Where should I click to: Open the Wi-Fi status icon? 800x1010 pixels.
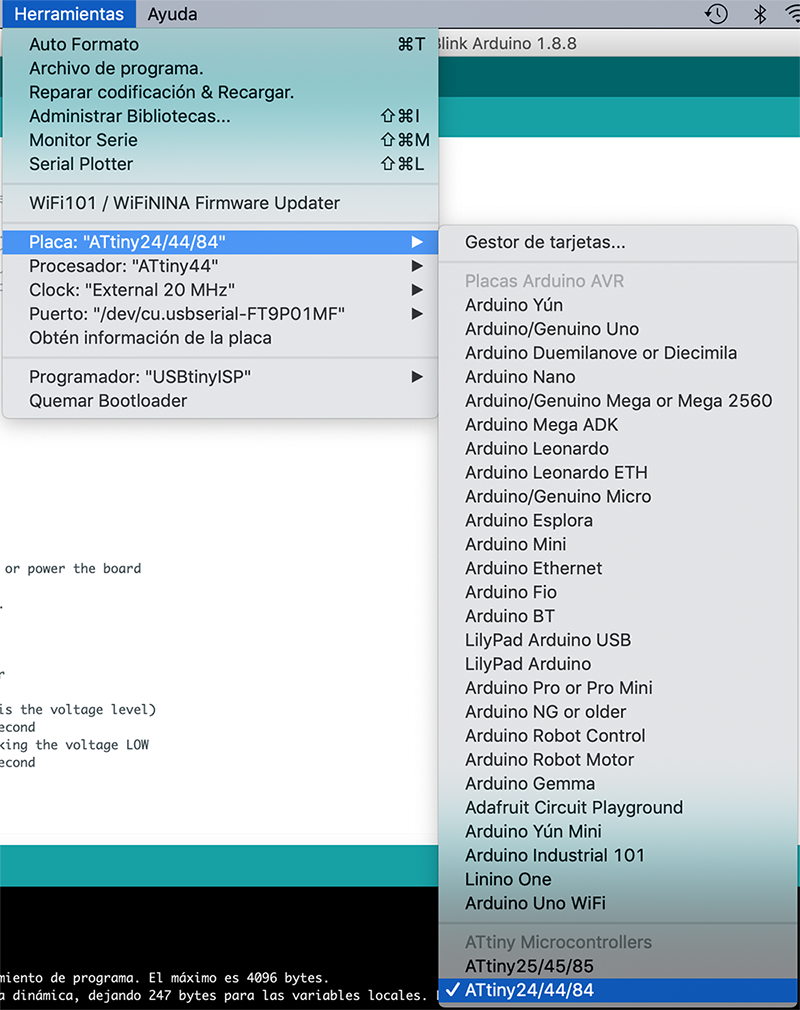792,14
